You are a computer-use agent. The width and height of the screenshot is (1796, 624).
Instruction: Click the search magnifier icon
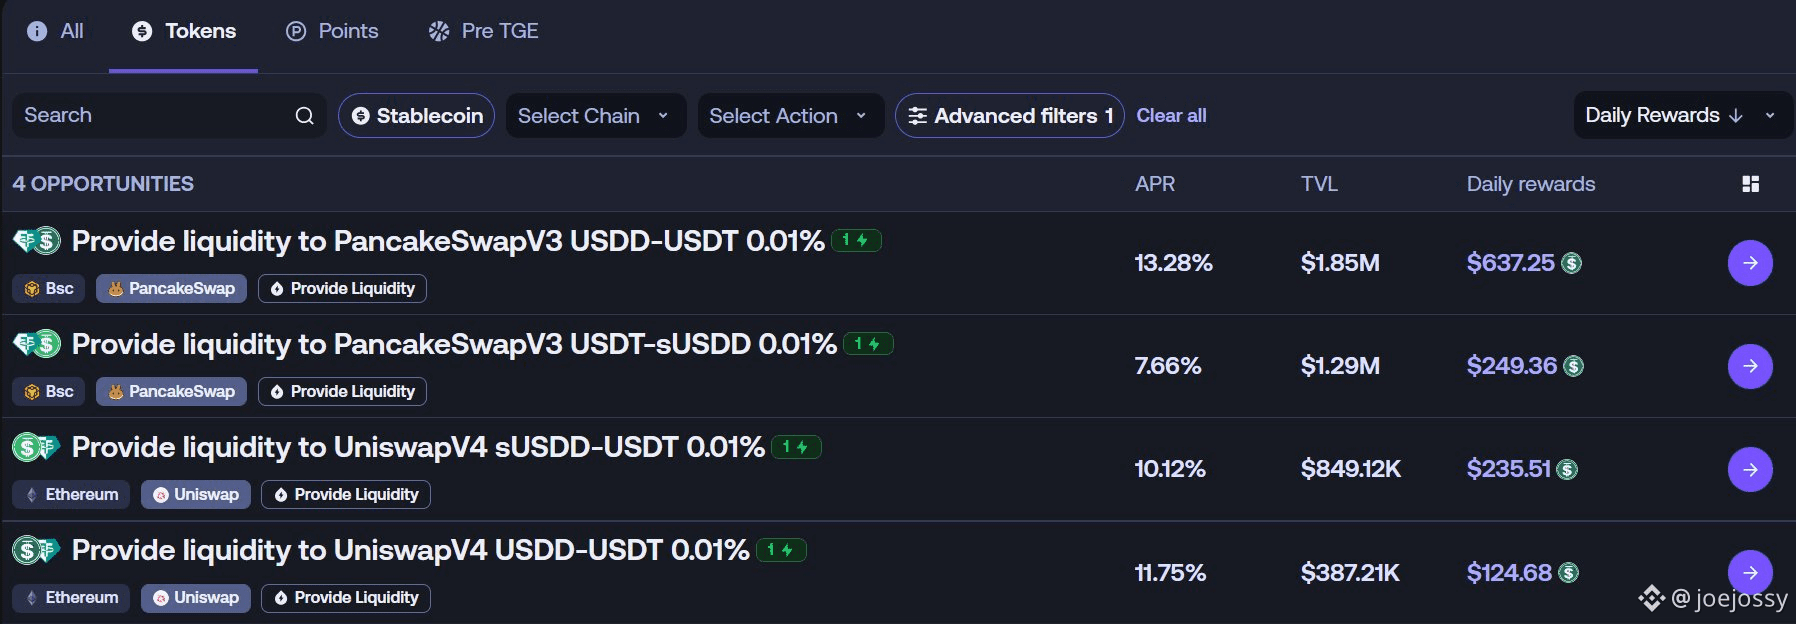coord(304,116)
